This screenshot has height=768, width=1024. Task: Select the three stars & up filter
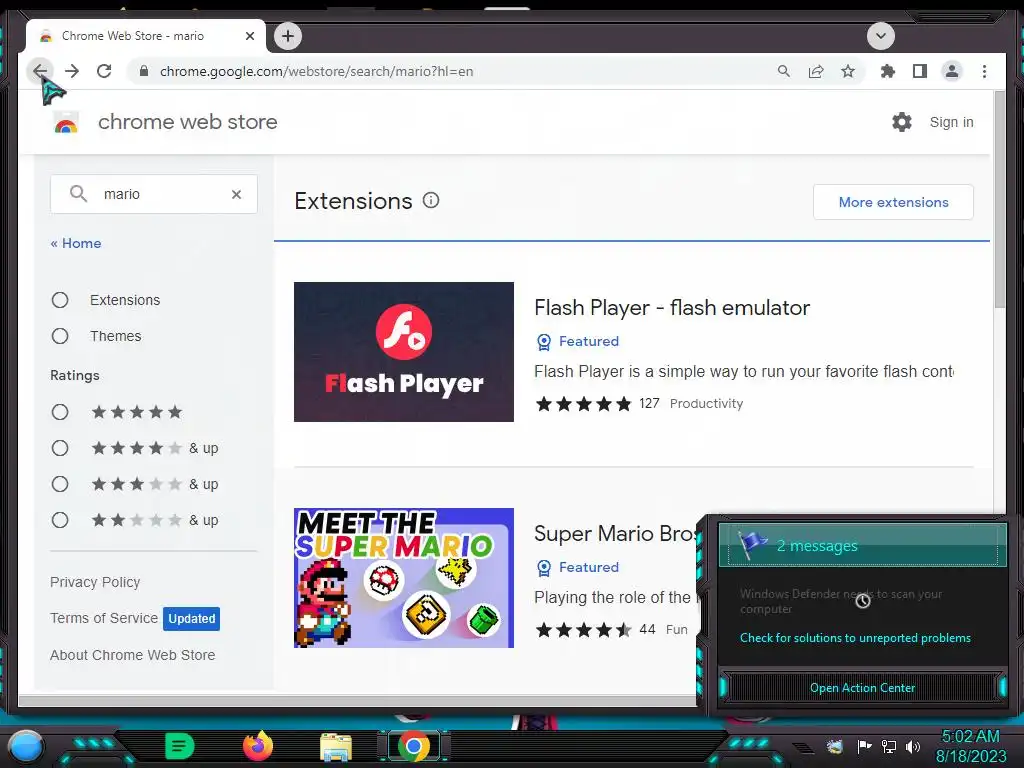click(x=60, y=484)
